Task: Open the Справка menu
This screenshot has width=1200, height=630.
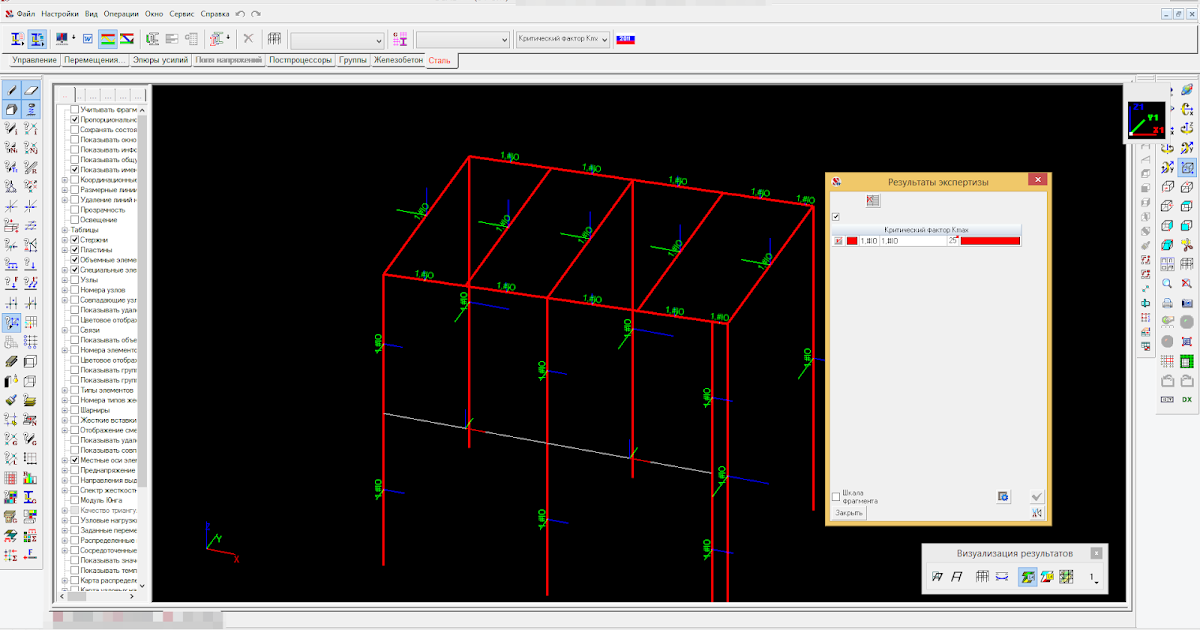Action: tap(215, 15)
